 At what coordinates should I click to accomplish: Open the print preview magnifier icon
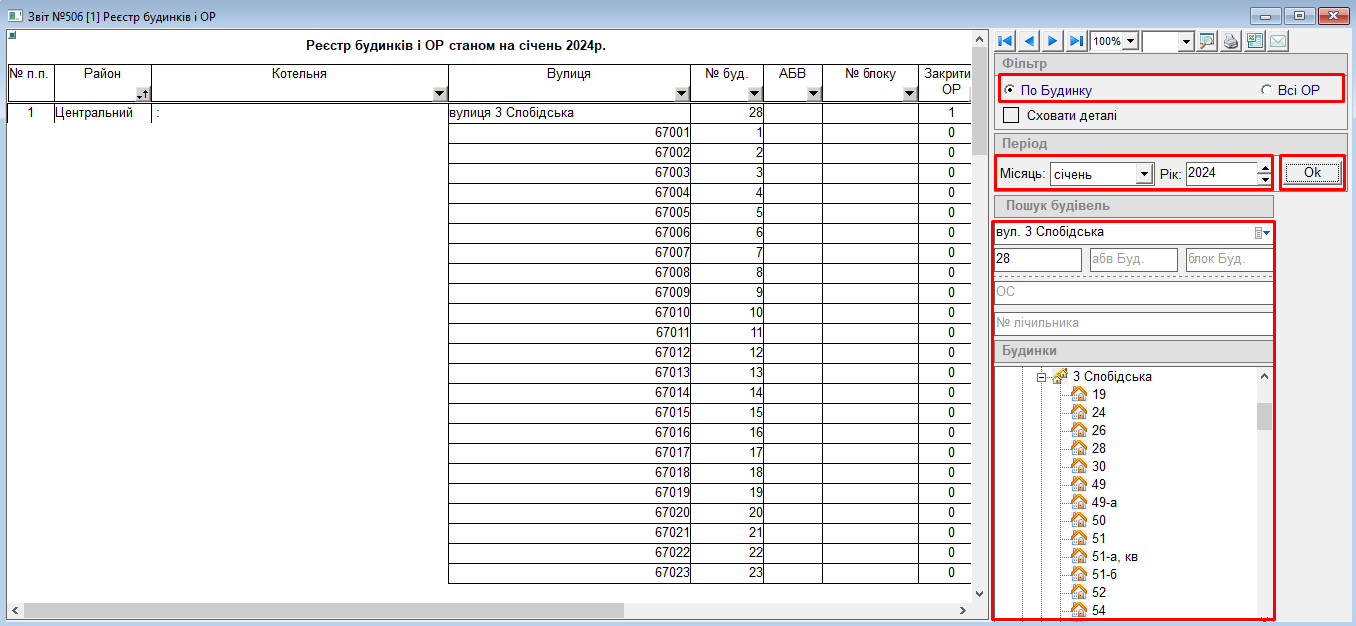(1207, 41)
